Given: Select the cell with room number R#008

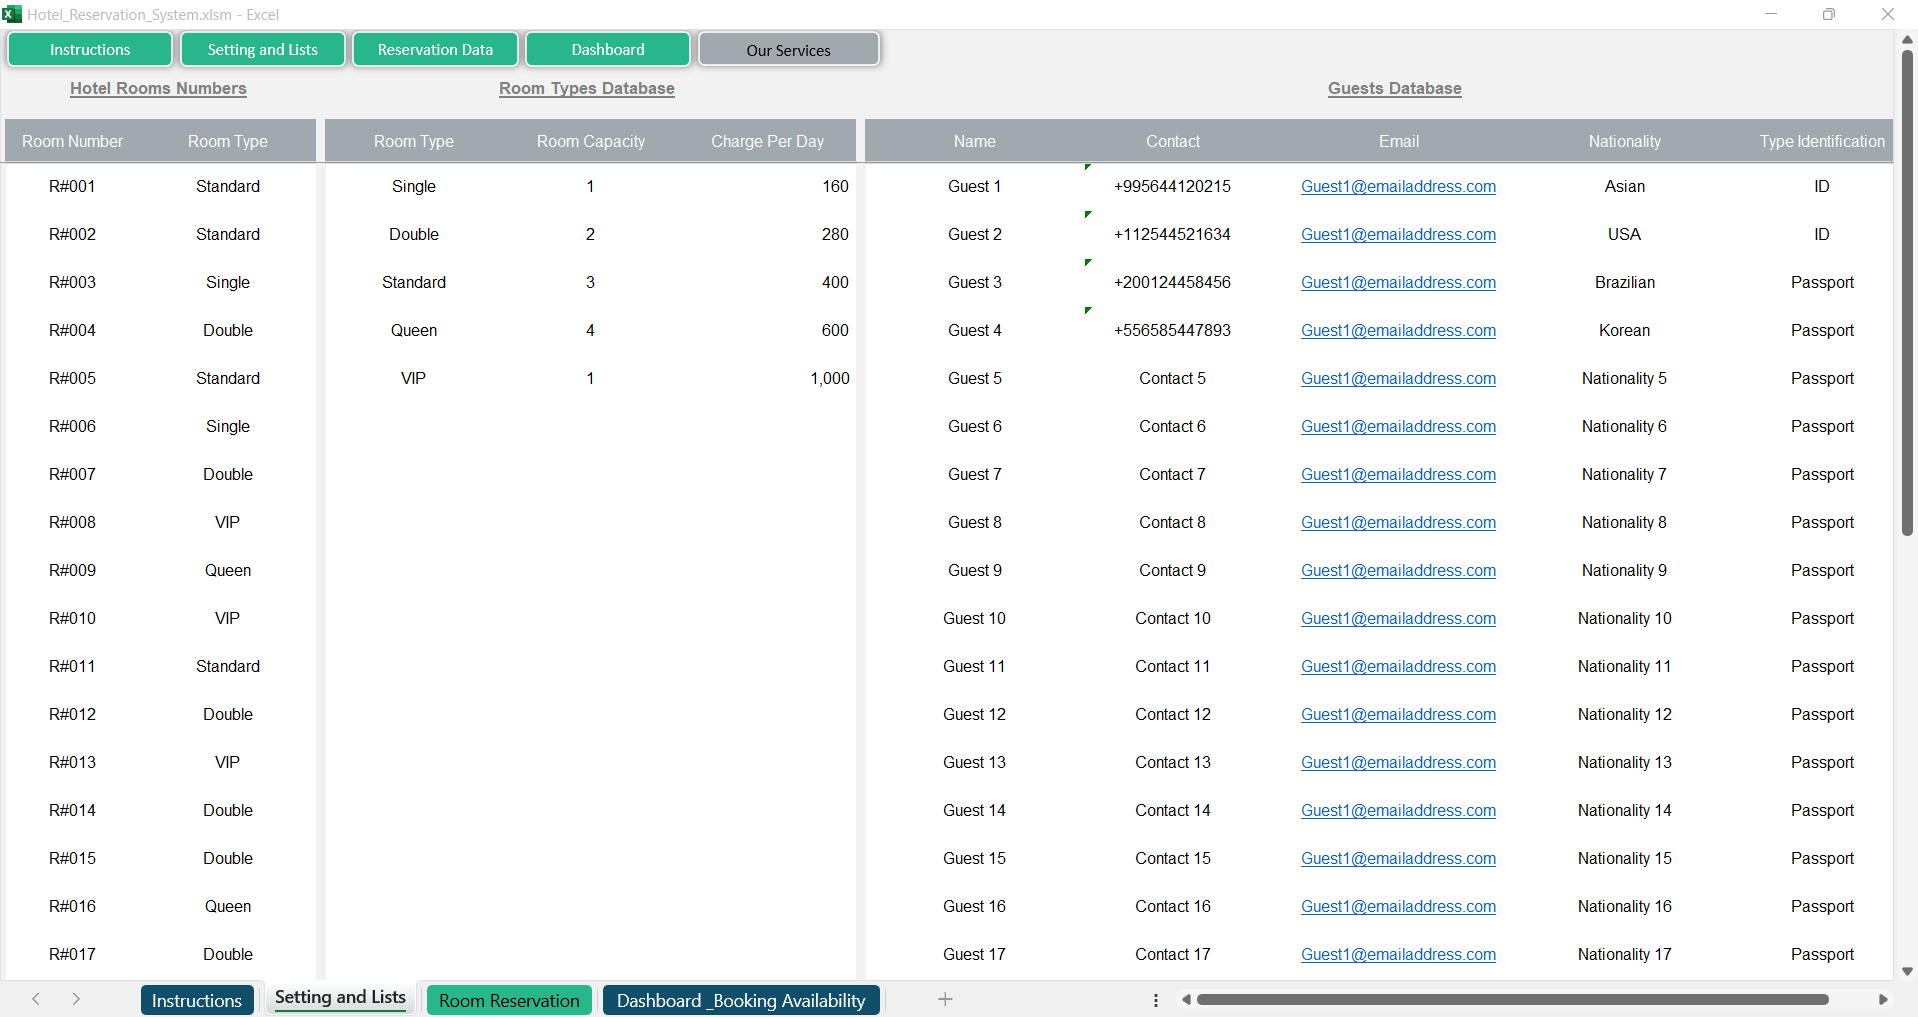Looking at the screenshot, I should click(72, 522).
